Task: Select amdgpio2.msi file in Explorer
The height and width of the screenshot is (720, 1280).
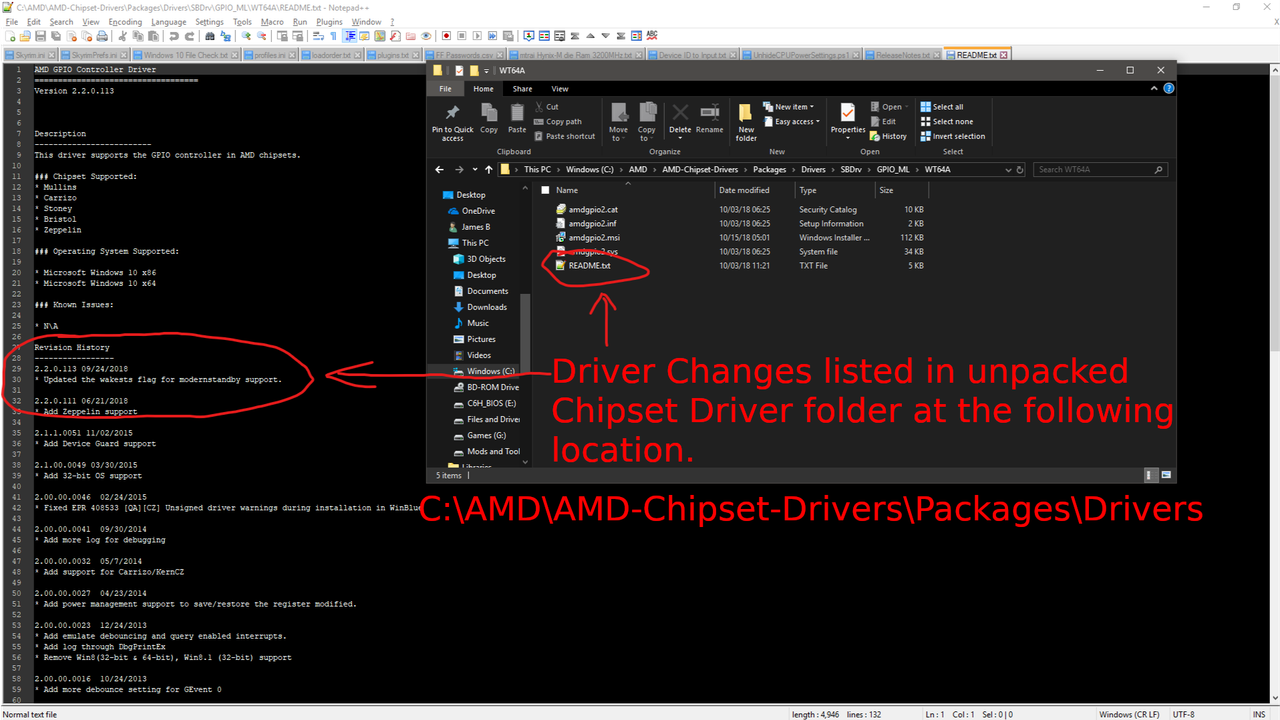Action: (x=594, y=238)
